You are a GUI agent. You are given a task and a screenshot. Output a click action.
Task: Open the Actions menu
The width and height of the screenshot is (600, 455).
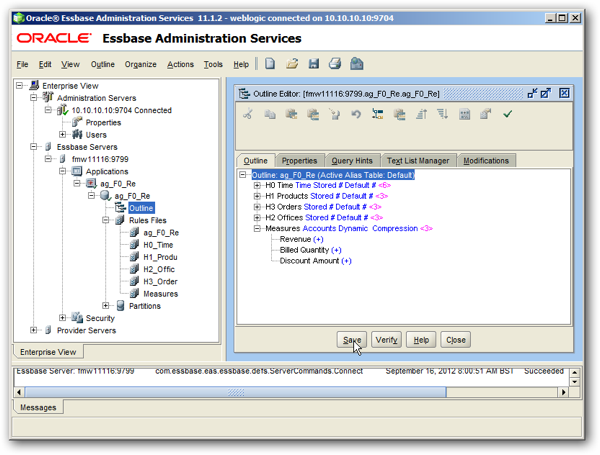180,64
